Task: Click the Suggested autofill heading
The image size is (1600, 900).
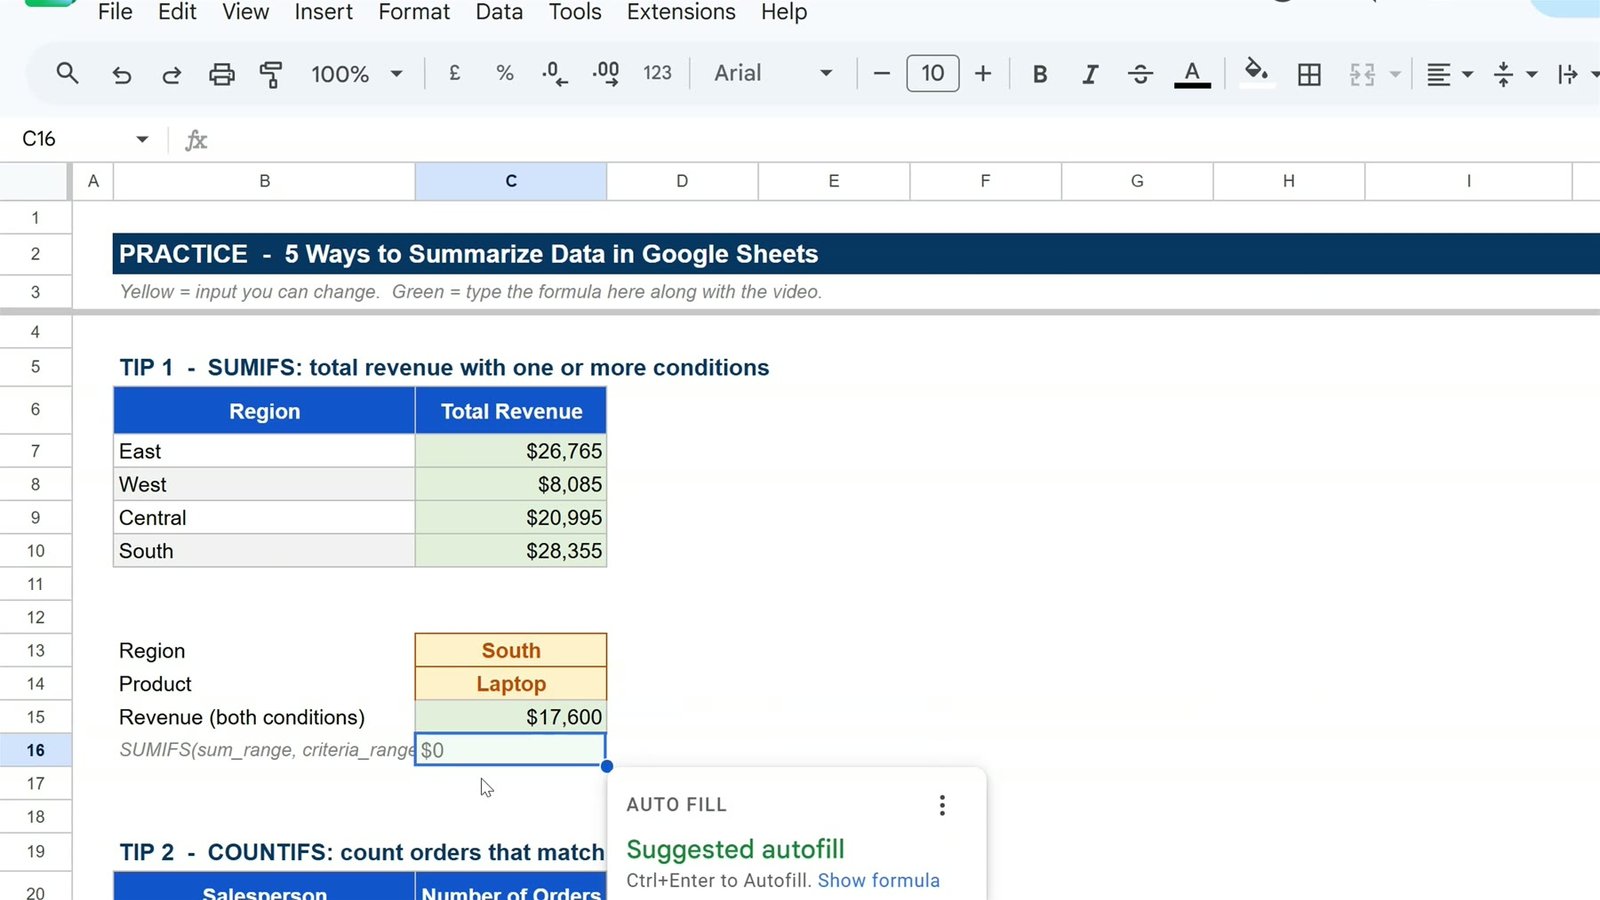Action: pos(735,849)
